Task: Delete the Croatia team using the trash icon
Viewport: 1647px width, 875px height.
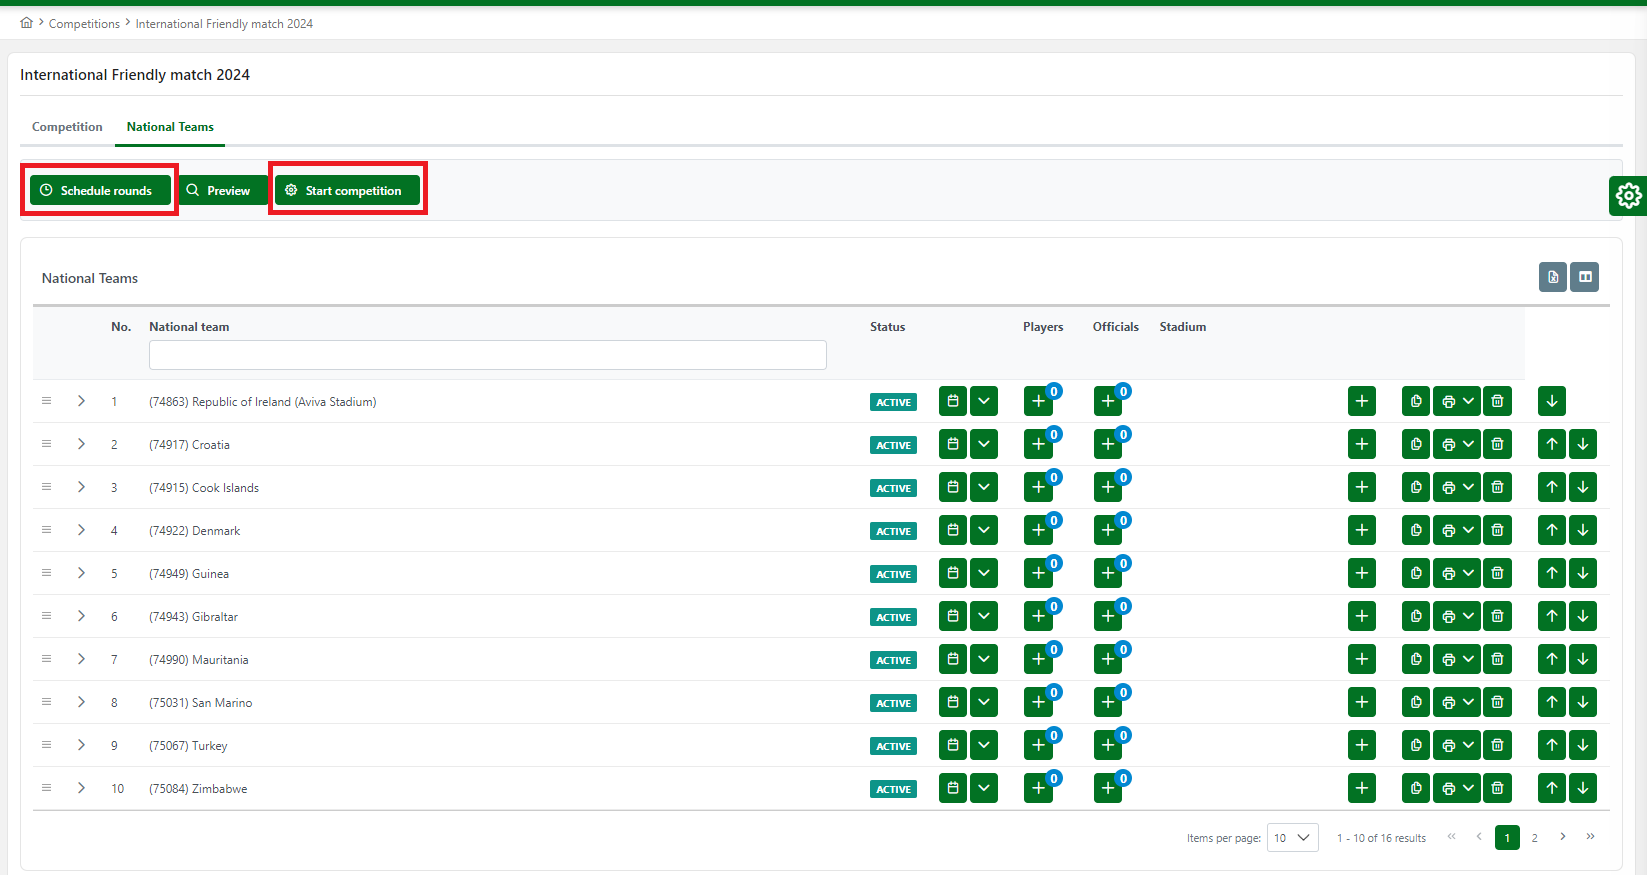Action: click(x=1497, y=444)
